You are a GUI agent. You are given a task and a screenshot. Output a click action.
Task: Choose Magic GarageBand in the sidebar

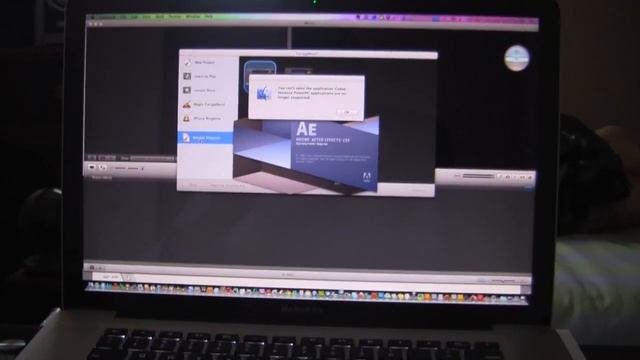coord(205,104)
